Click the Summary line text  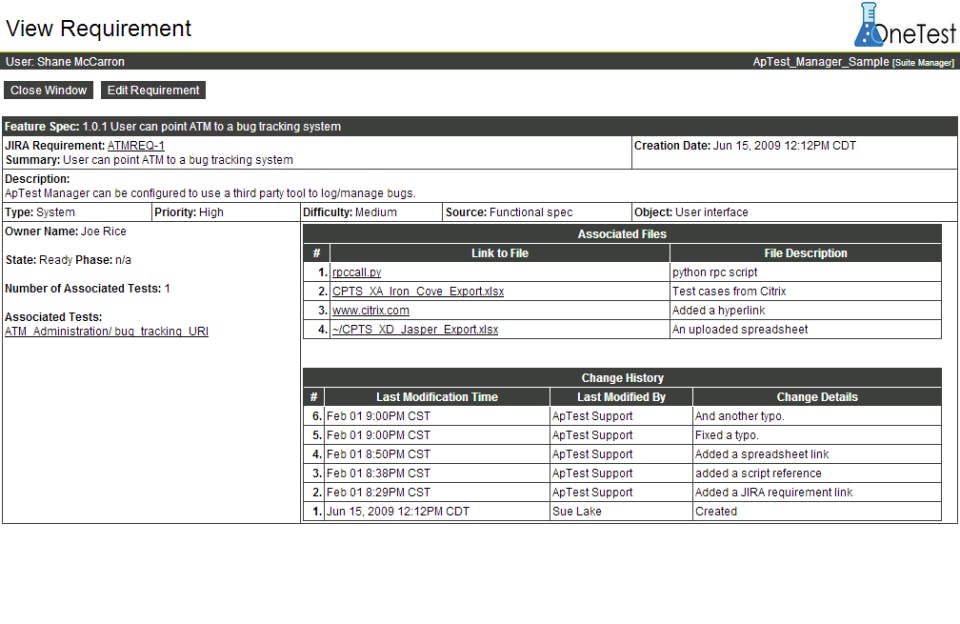[149, 160]
